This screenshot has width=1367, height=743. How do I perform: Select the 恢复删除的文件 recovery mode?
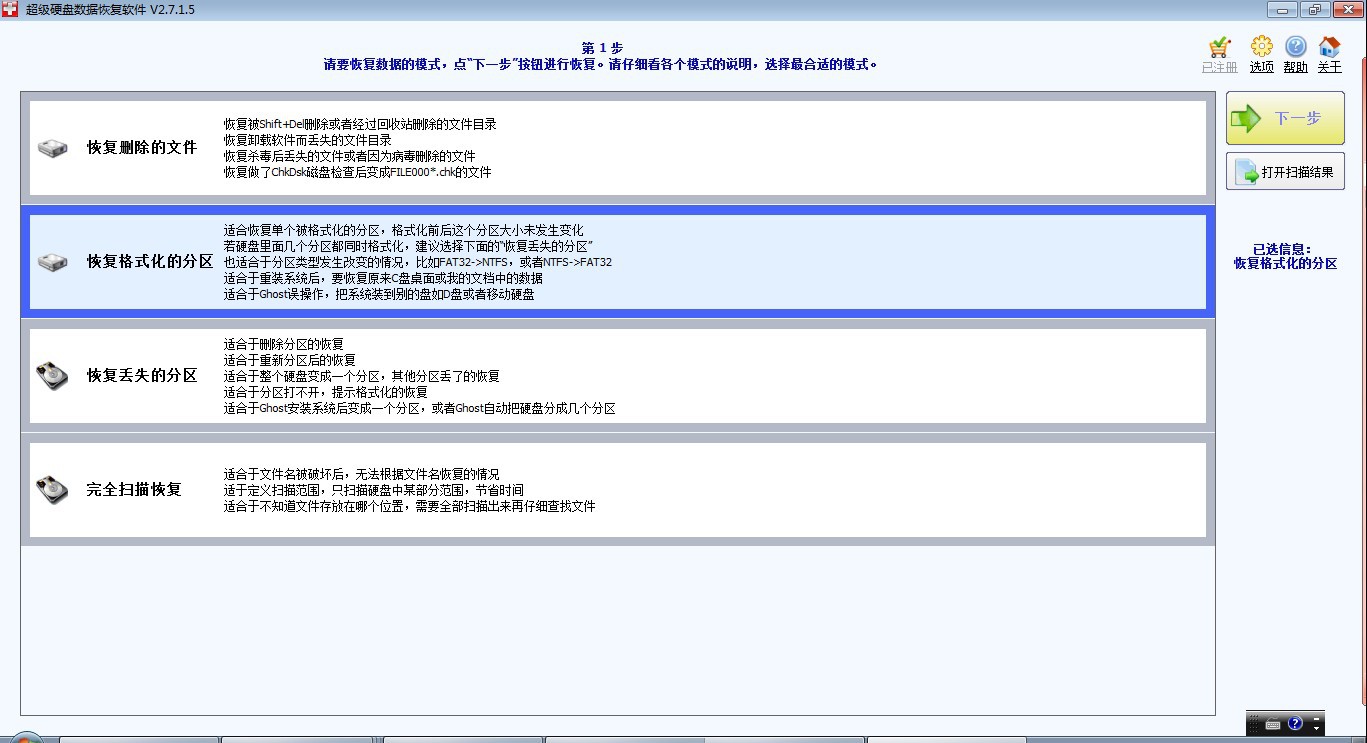pos(142,148)
